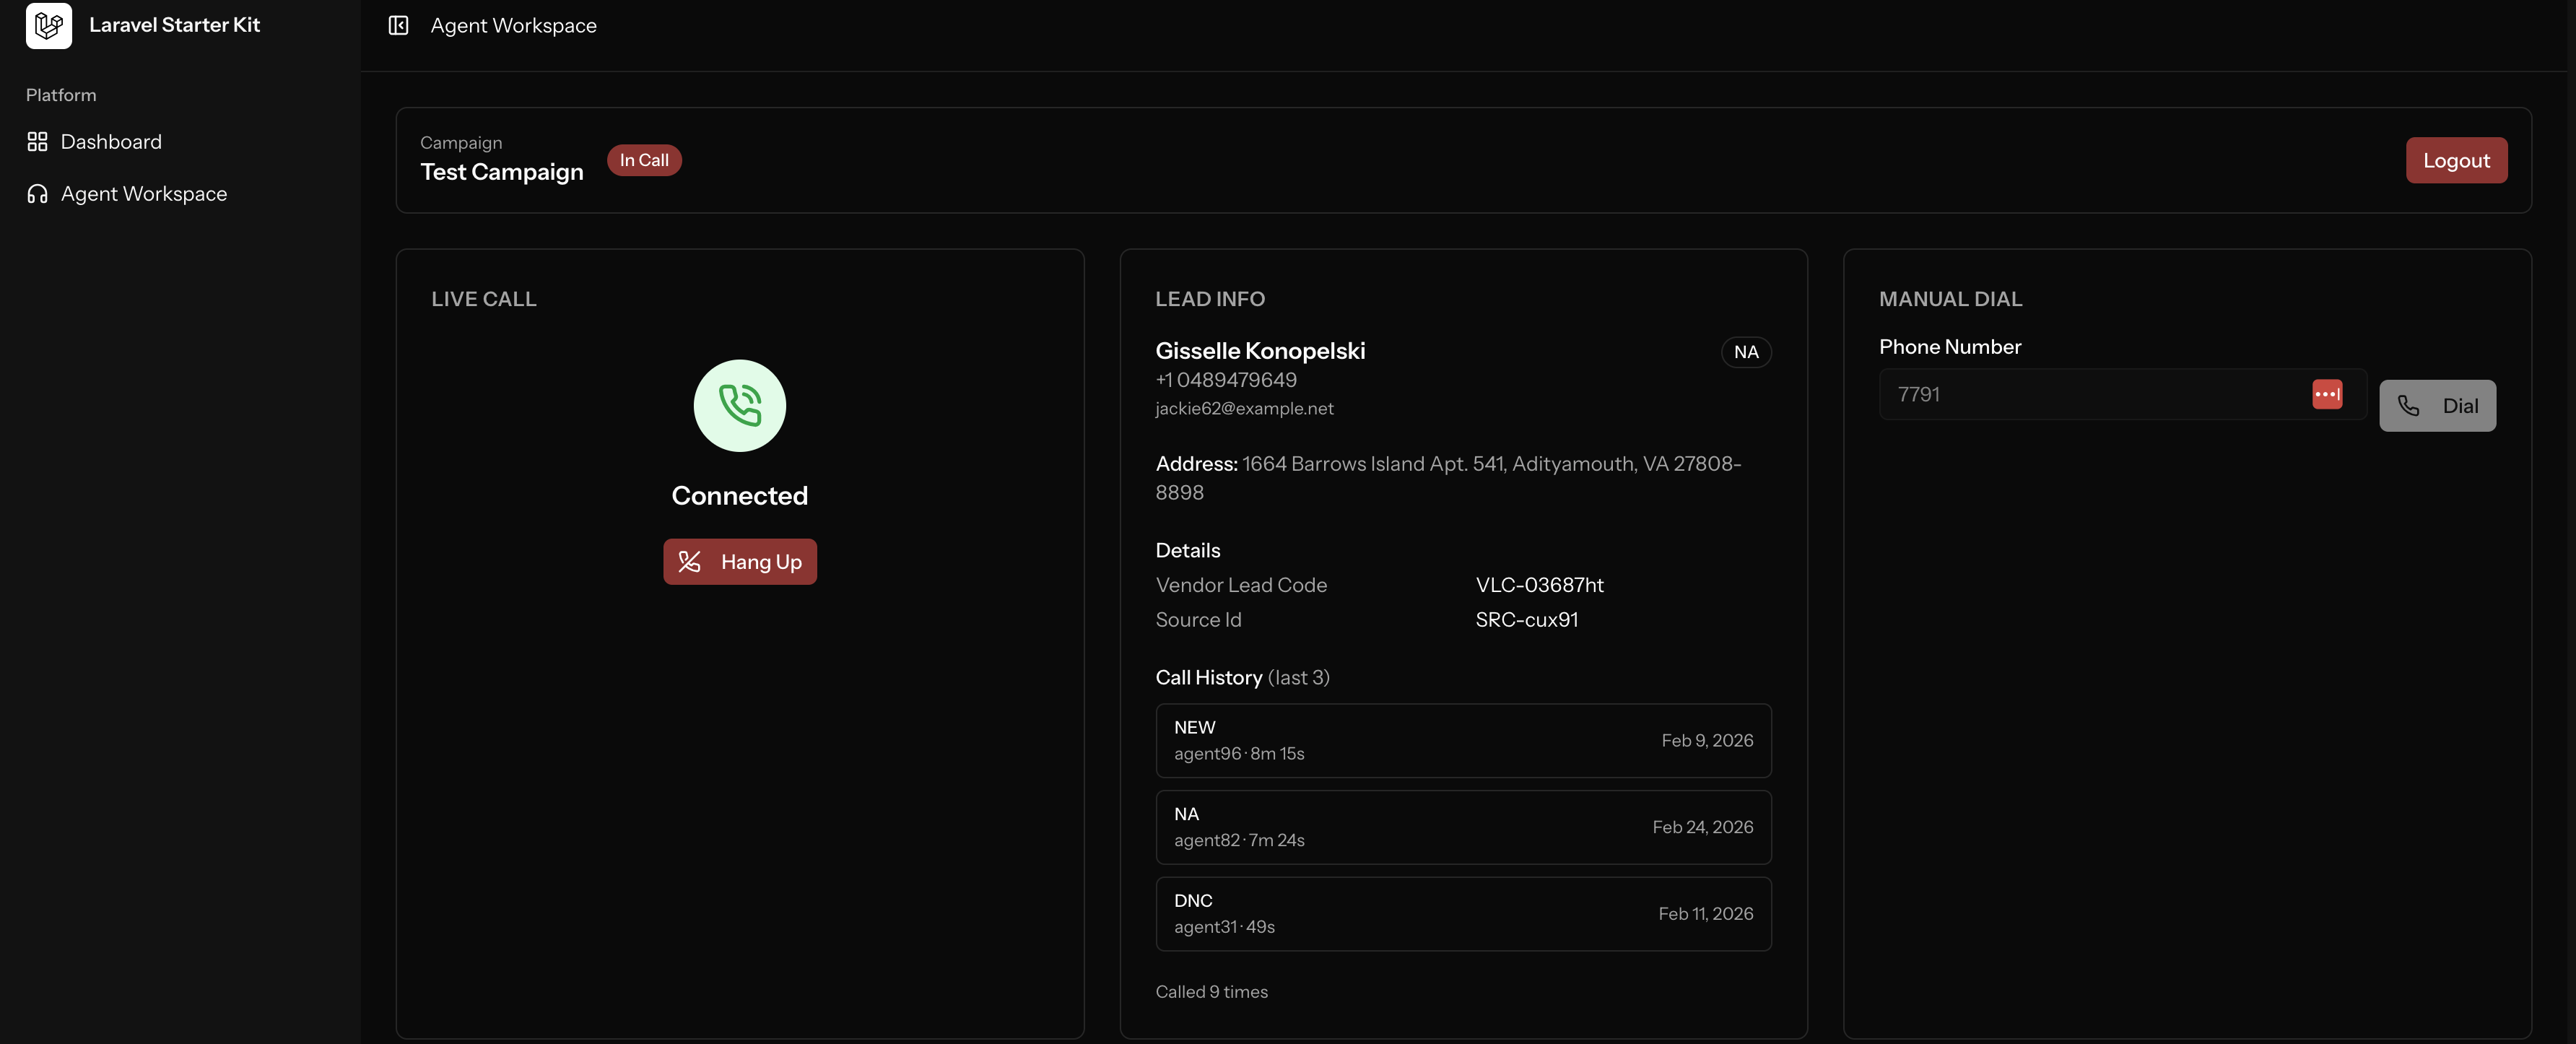
Task: Click the Platform section label
Action: [61, 95]
